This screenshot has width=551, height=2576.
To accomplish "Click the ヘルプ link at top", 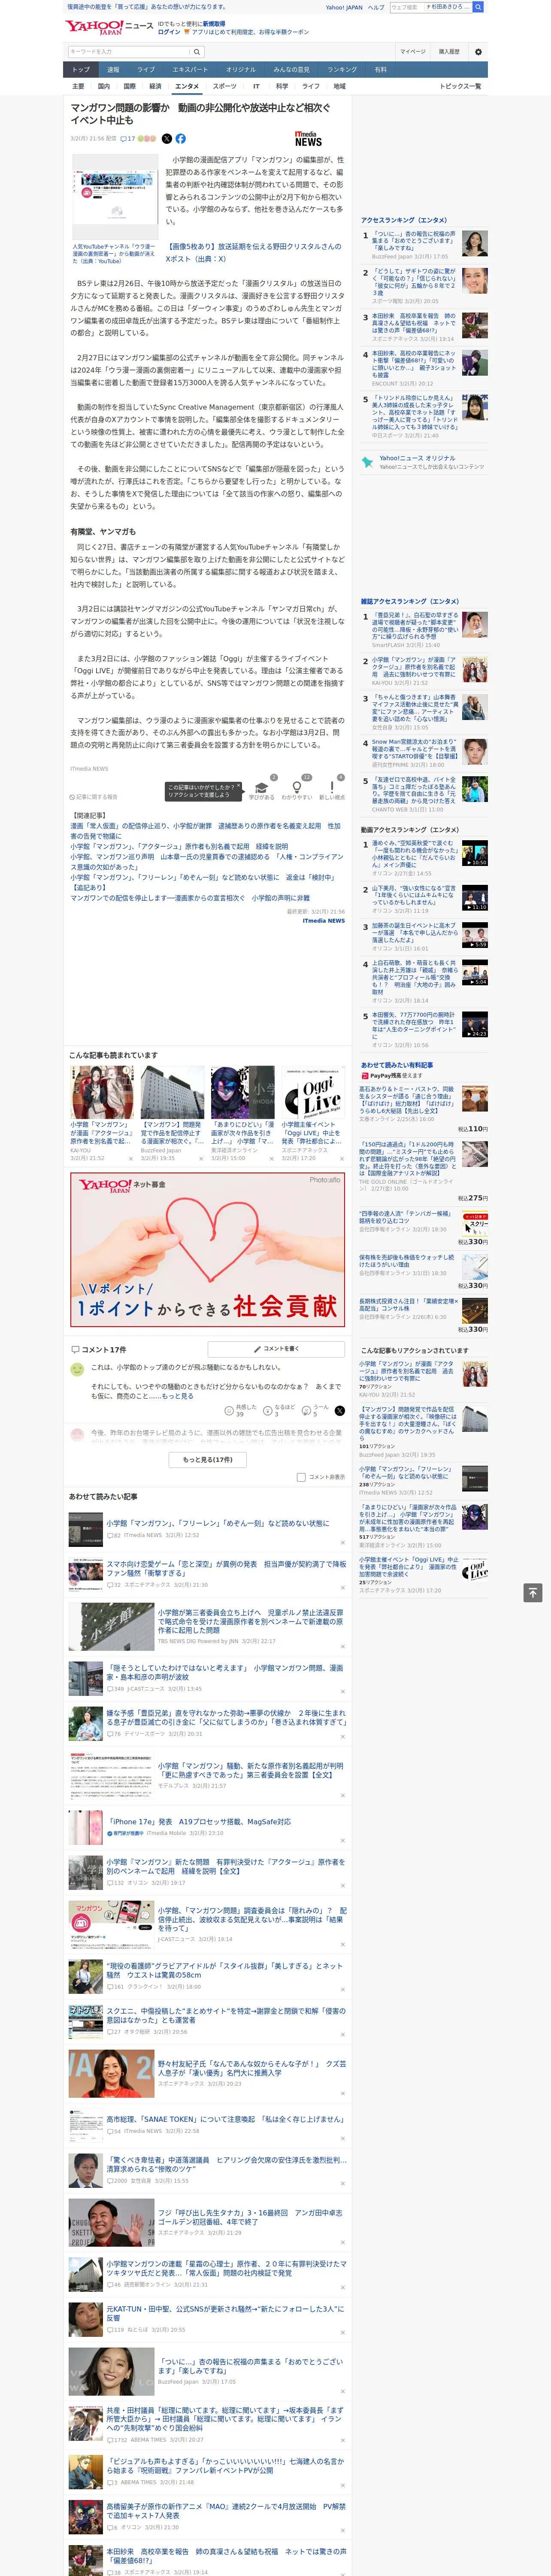I will pos(376,7).
